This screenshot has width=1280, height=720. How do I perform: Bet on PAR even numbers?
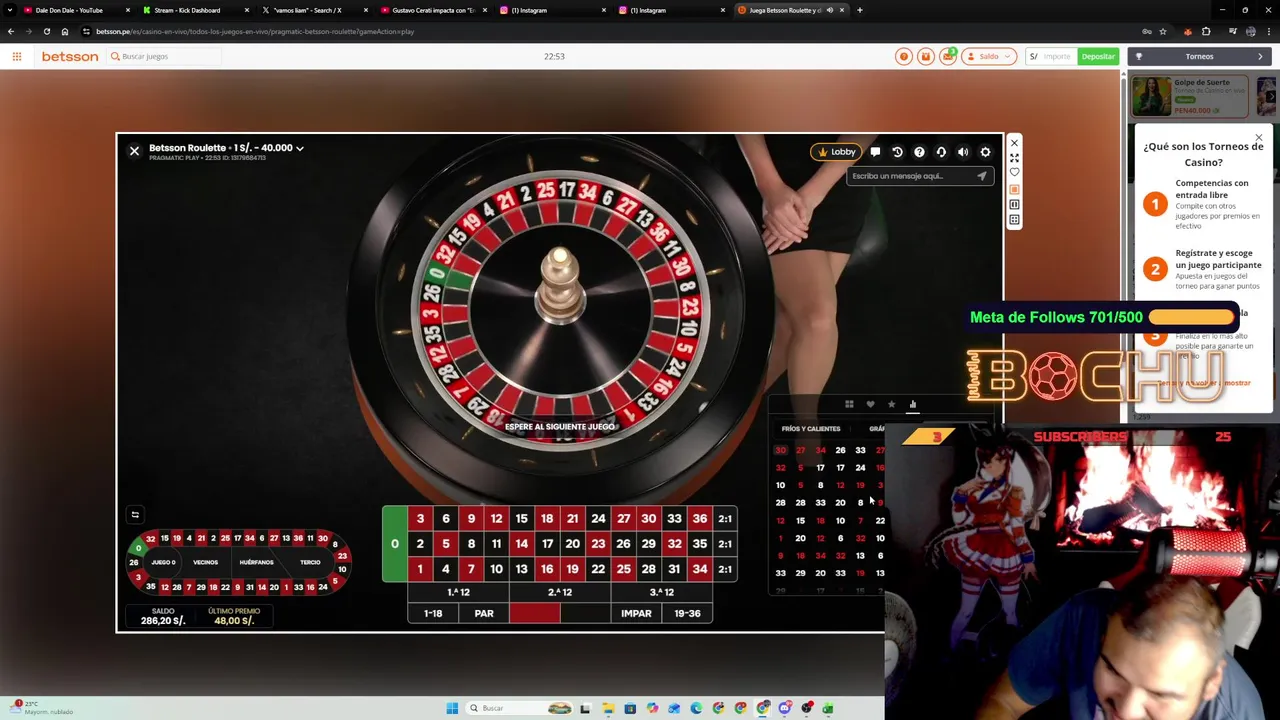(x=484, y=613)
